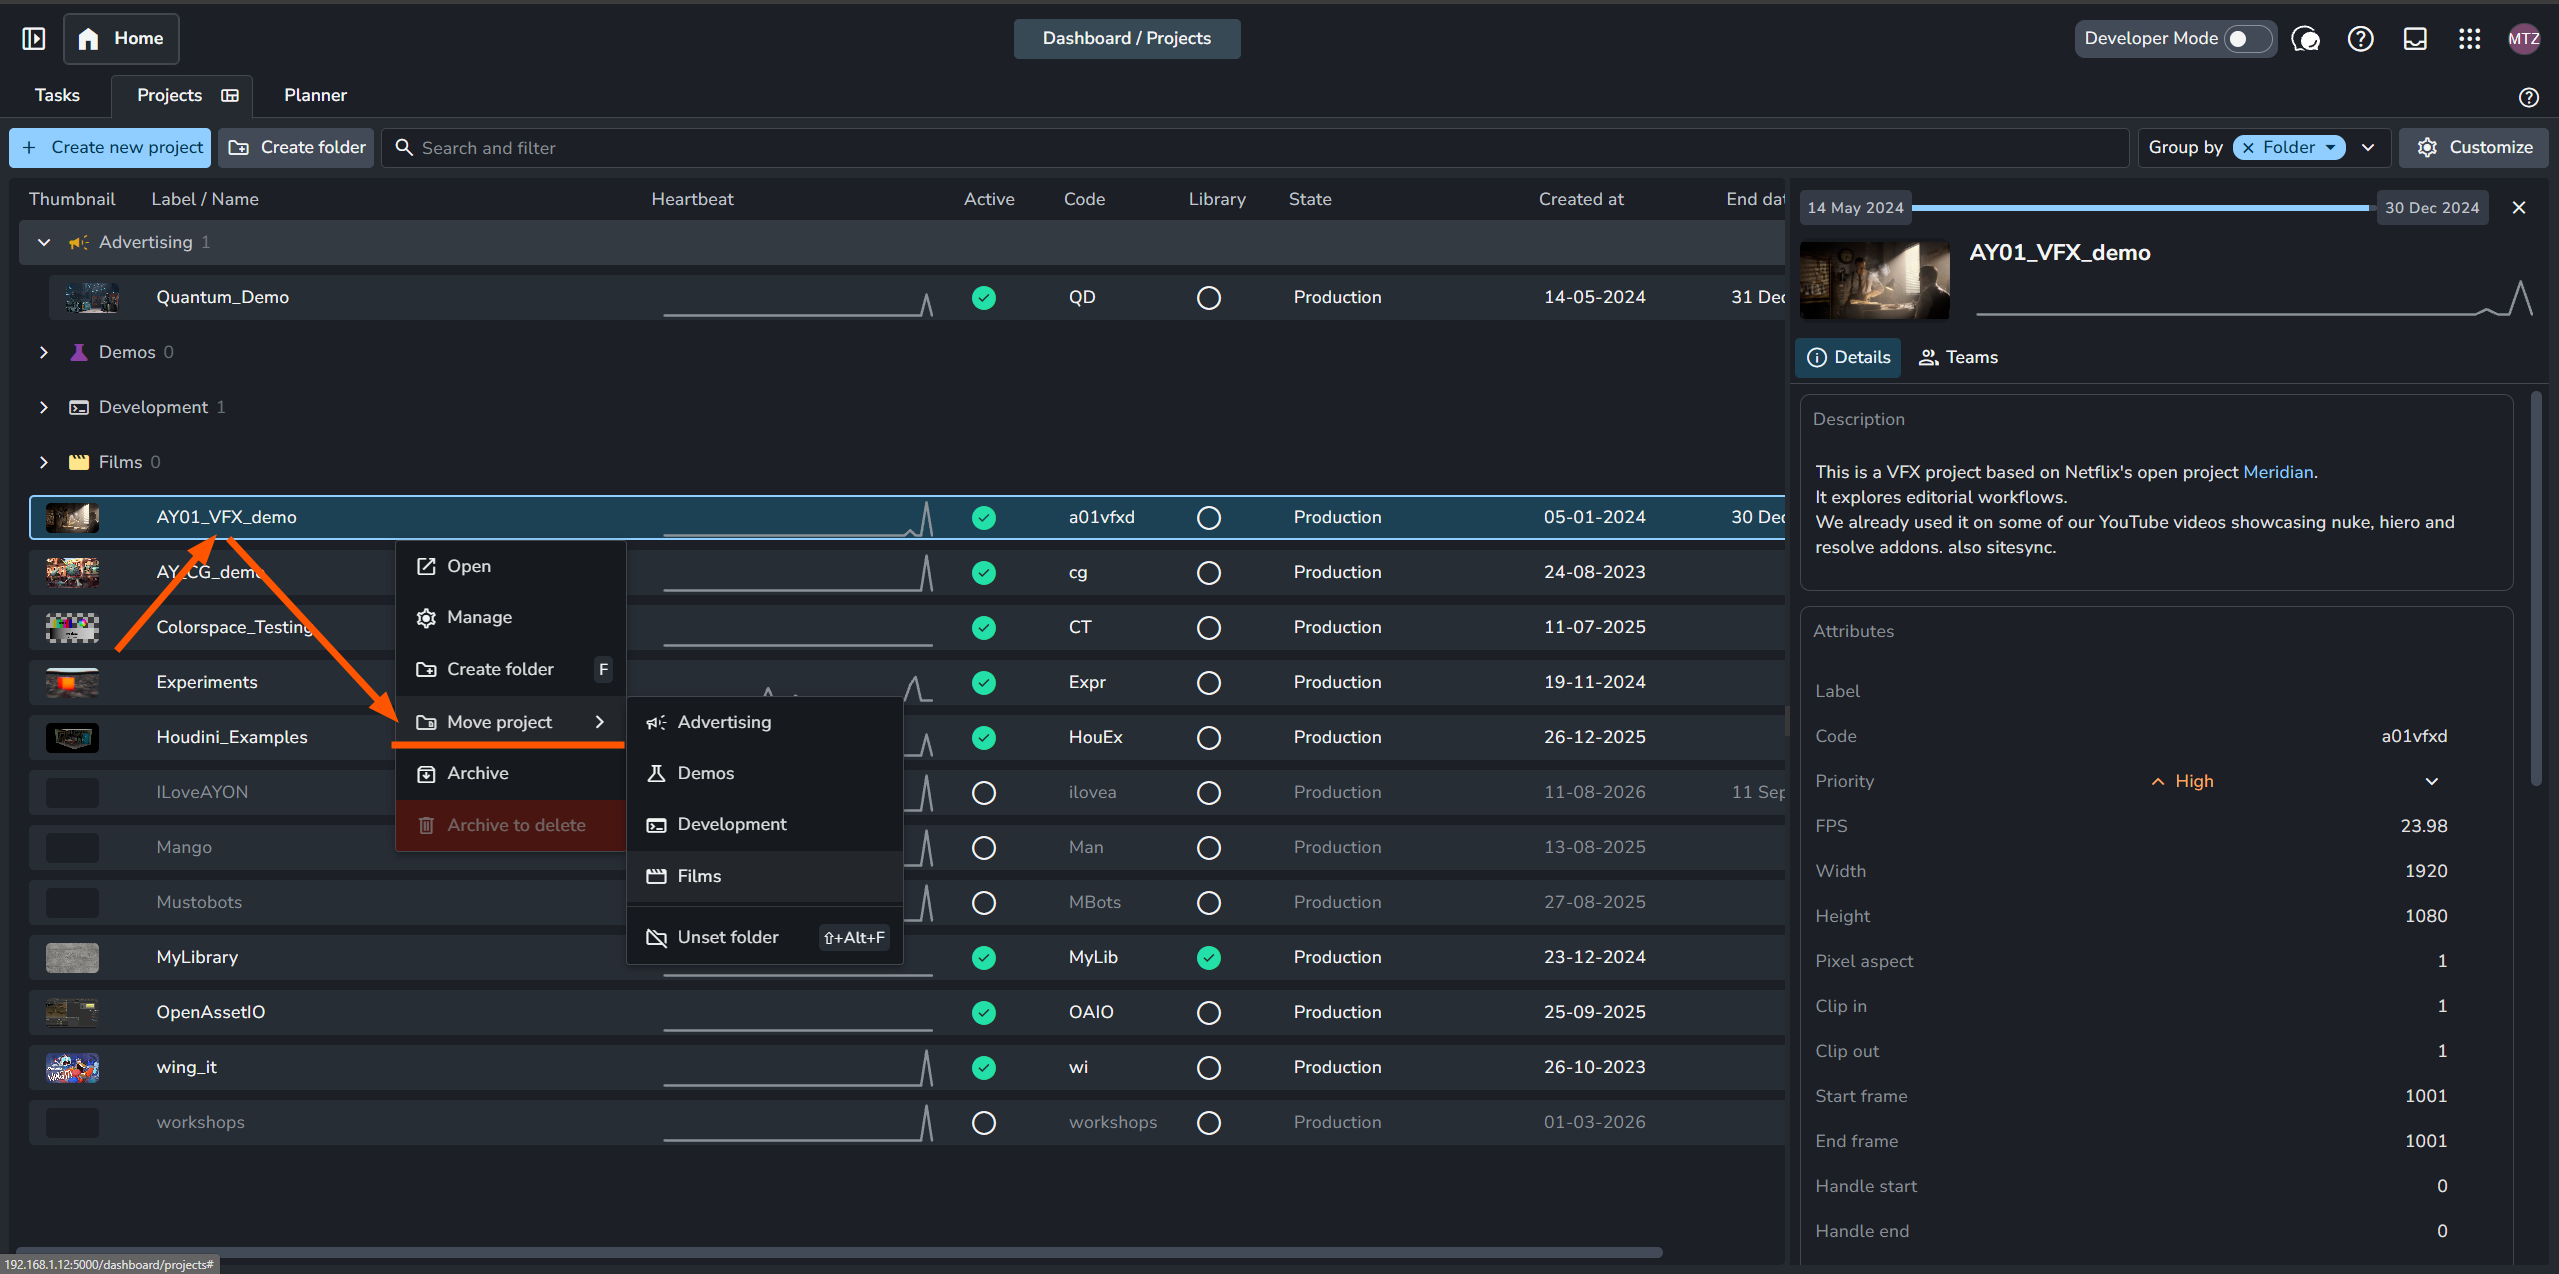Screen dimensions: 2559x1274
Task: Toggle Library status for MyLibrary project
Action: (x=1209, y=957)
